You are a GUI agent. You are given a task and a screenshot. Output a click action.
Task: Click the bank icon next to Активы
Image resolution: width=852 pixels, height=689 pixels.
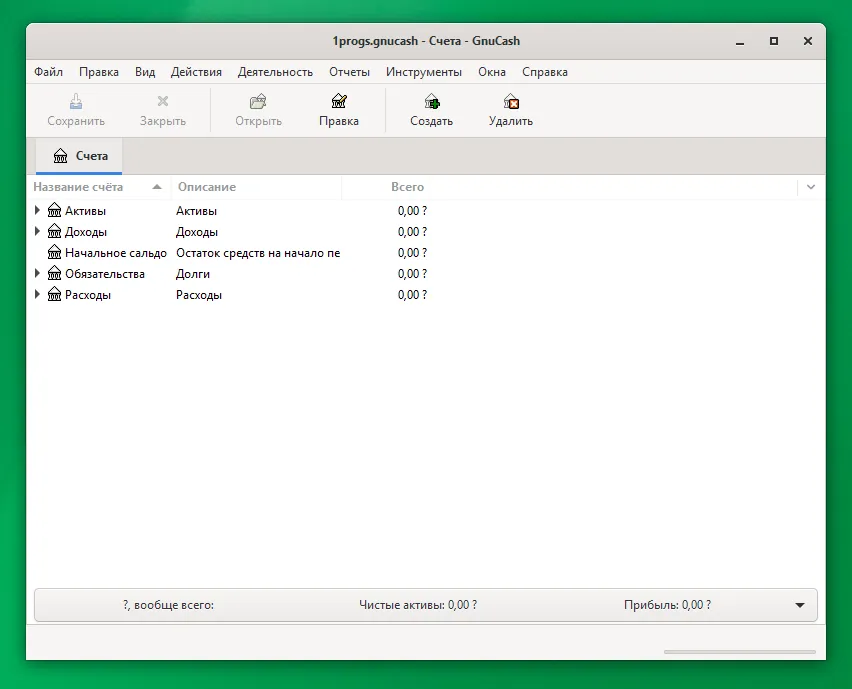tap(54, 210)
